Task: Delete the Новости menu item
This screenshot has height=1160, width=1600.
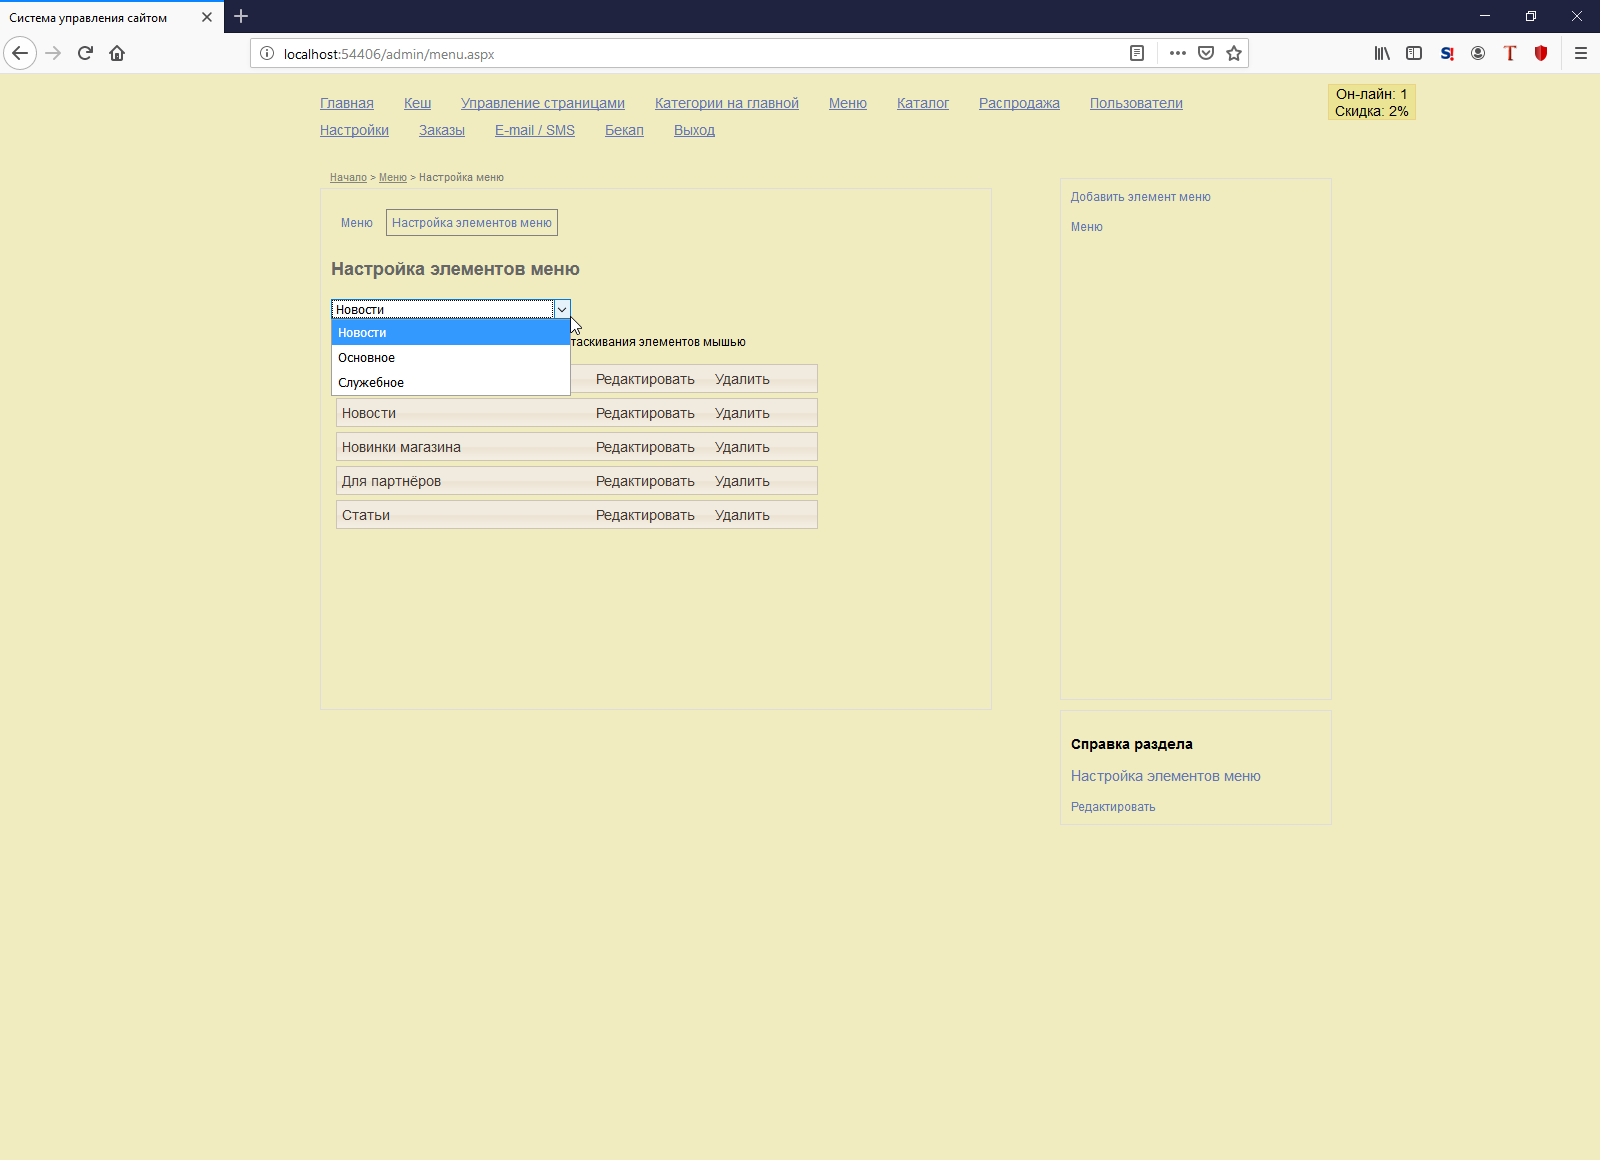Action: (x=742, y=413)
